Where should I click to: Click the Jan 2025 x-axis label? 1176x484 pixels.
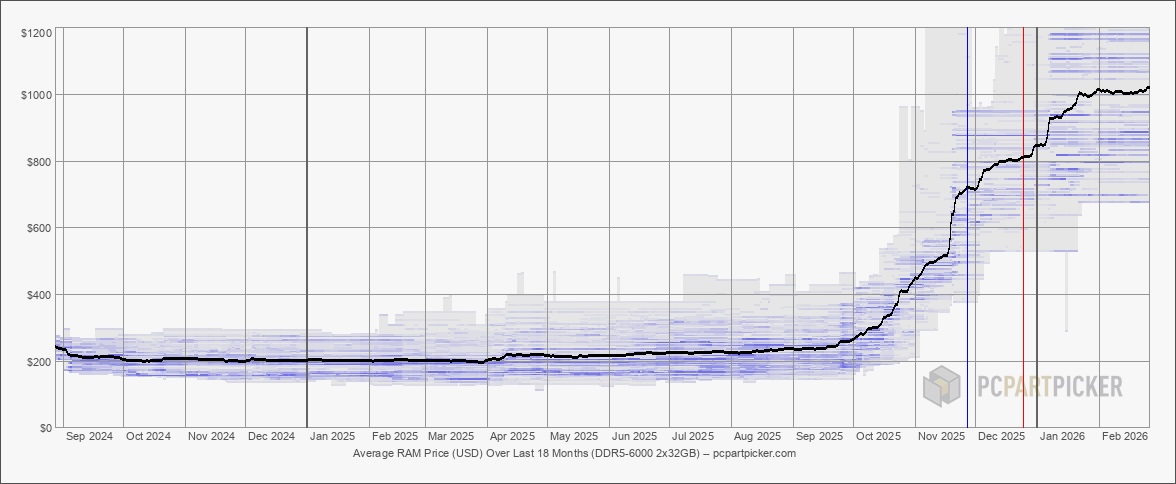pyautogui.click(x=331, y=437)
